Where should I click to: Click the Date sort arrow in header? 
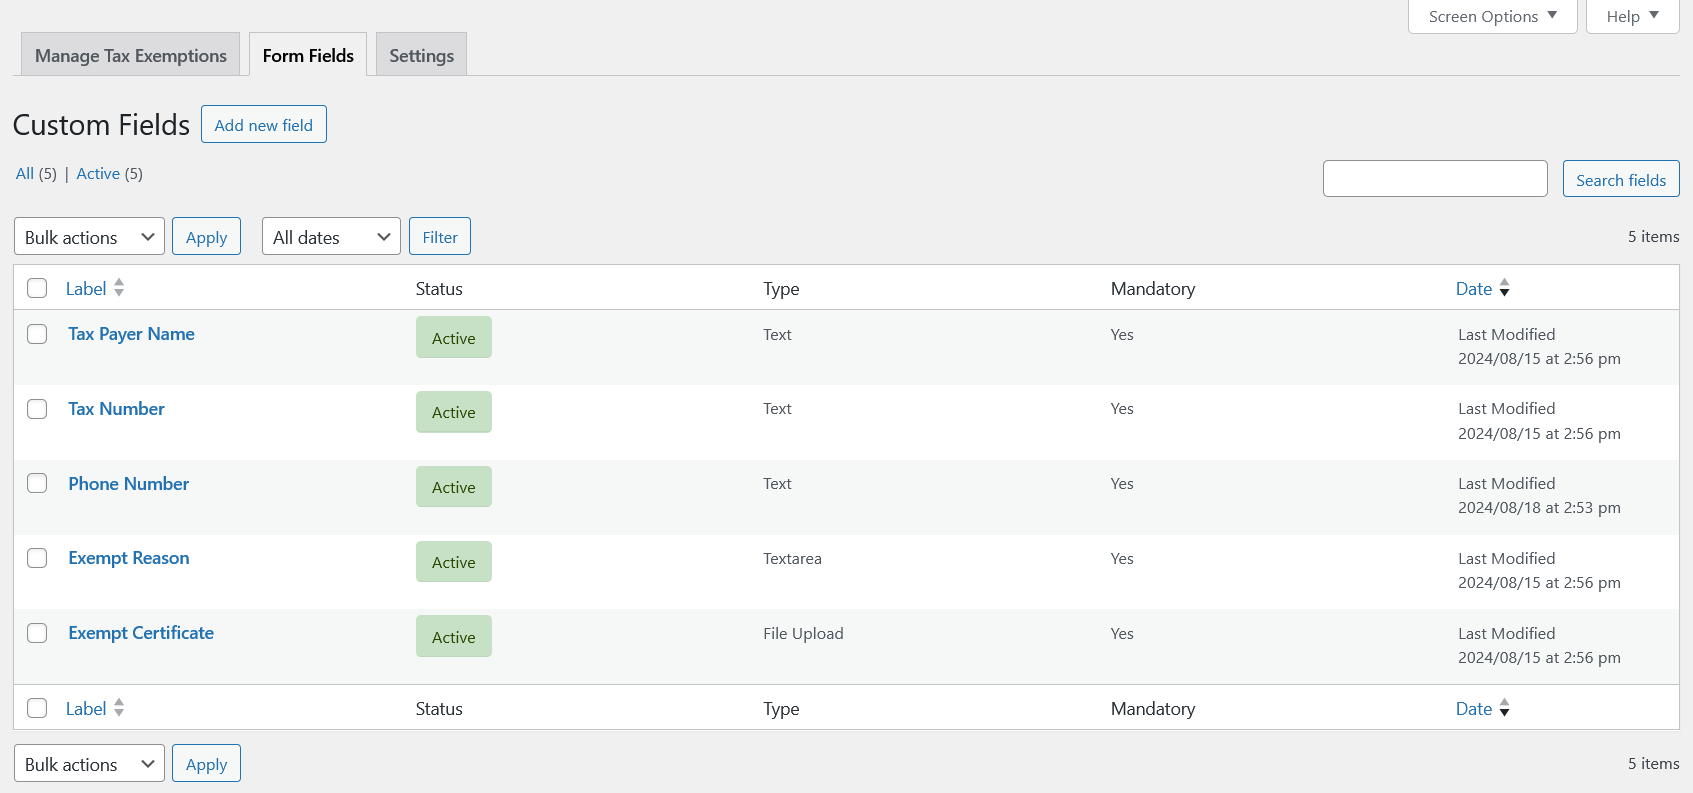pos(1504,288)
